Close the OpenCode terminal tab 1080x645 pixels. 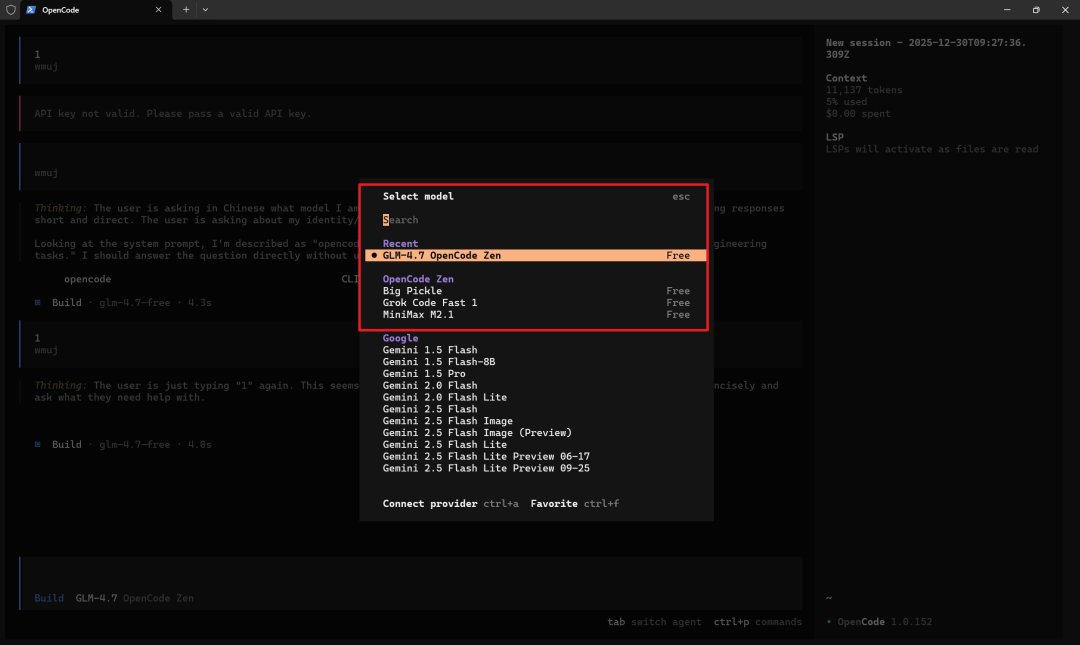[158, 10]
